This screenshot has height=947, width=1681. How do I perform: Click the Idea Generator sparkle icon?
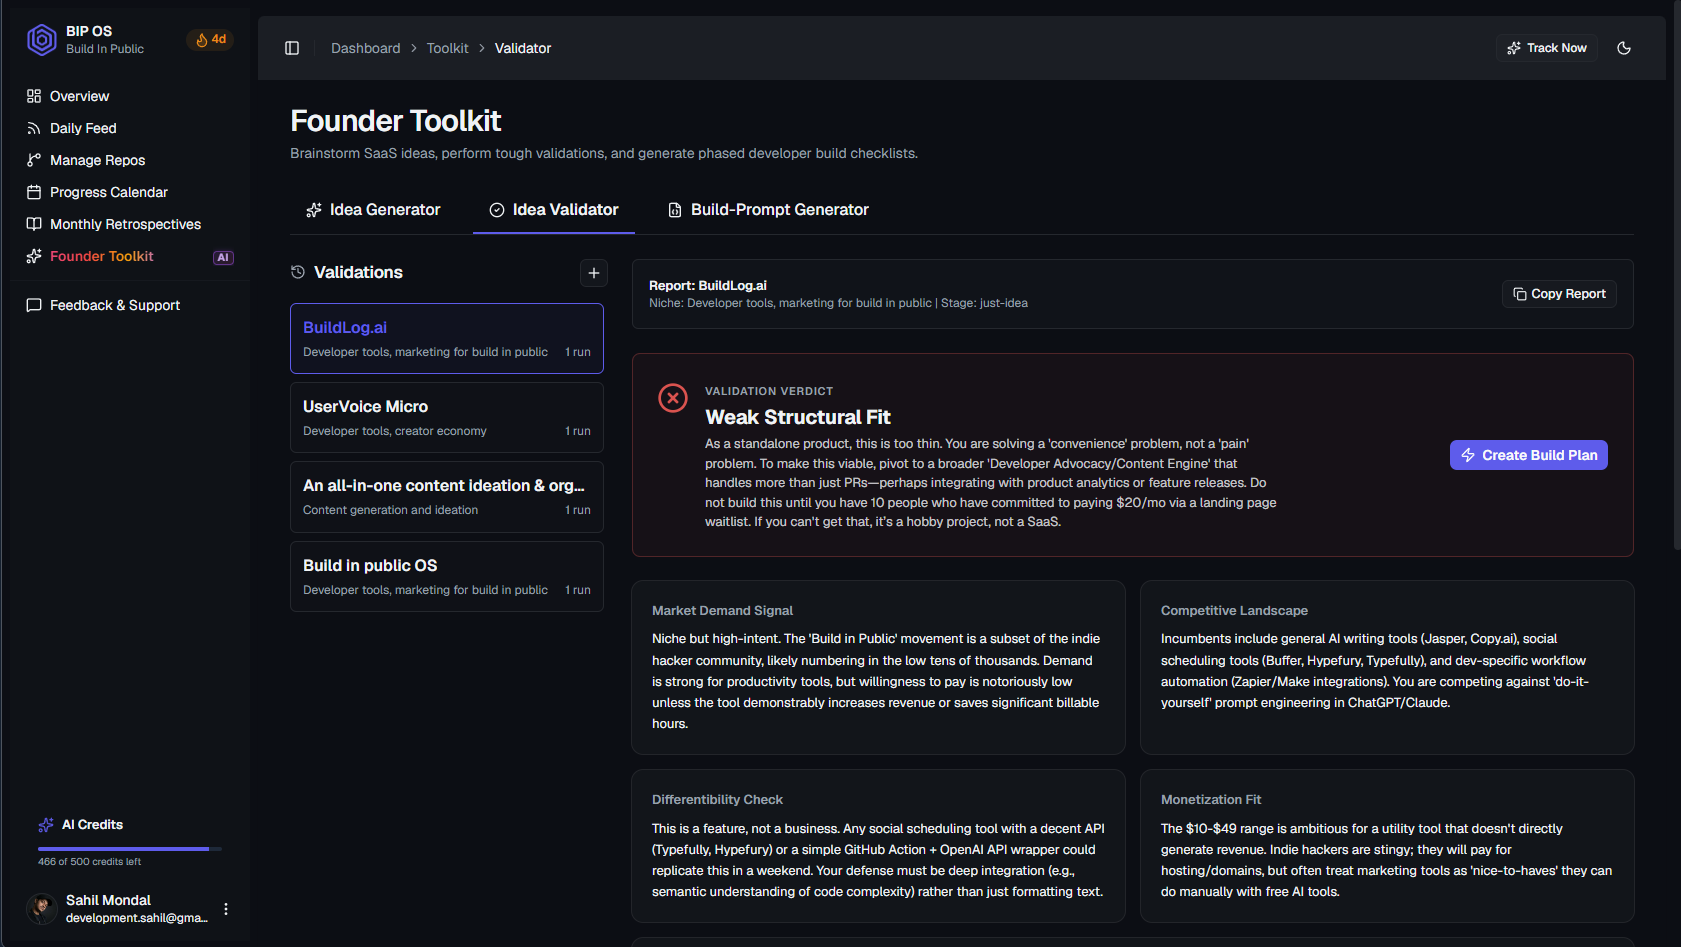(314, 210)
